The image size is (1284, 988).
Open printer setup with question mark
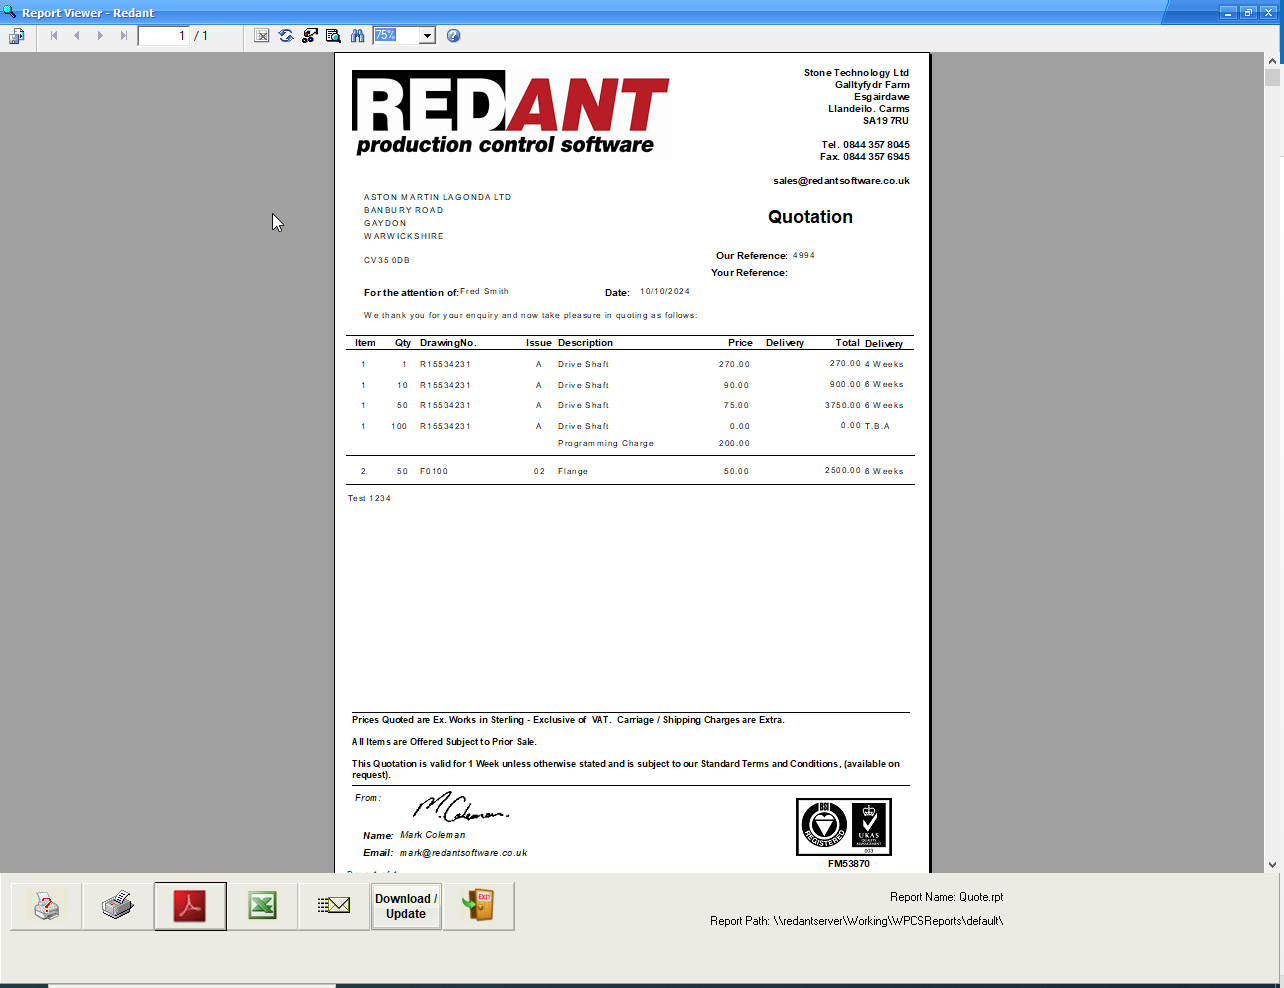46,906
